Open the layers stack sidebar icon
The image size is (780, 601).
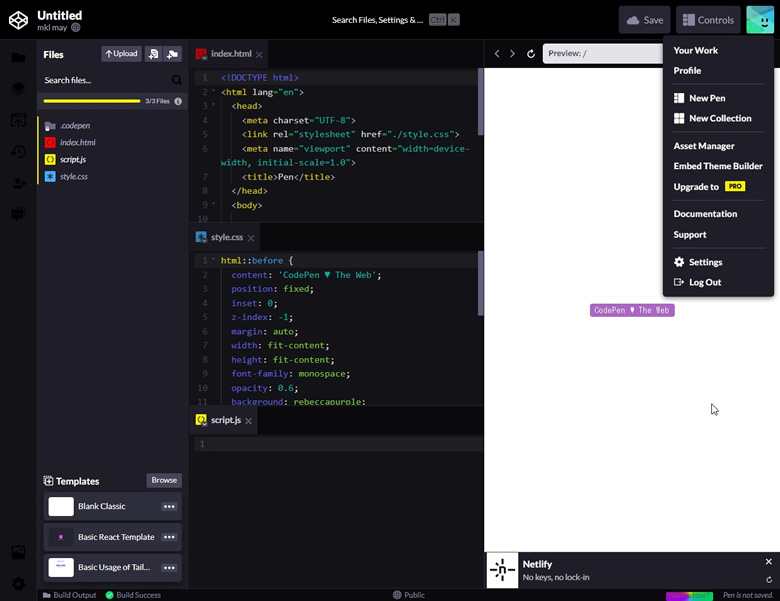(x=18, y=89)
